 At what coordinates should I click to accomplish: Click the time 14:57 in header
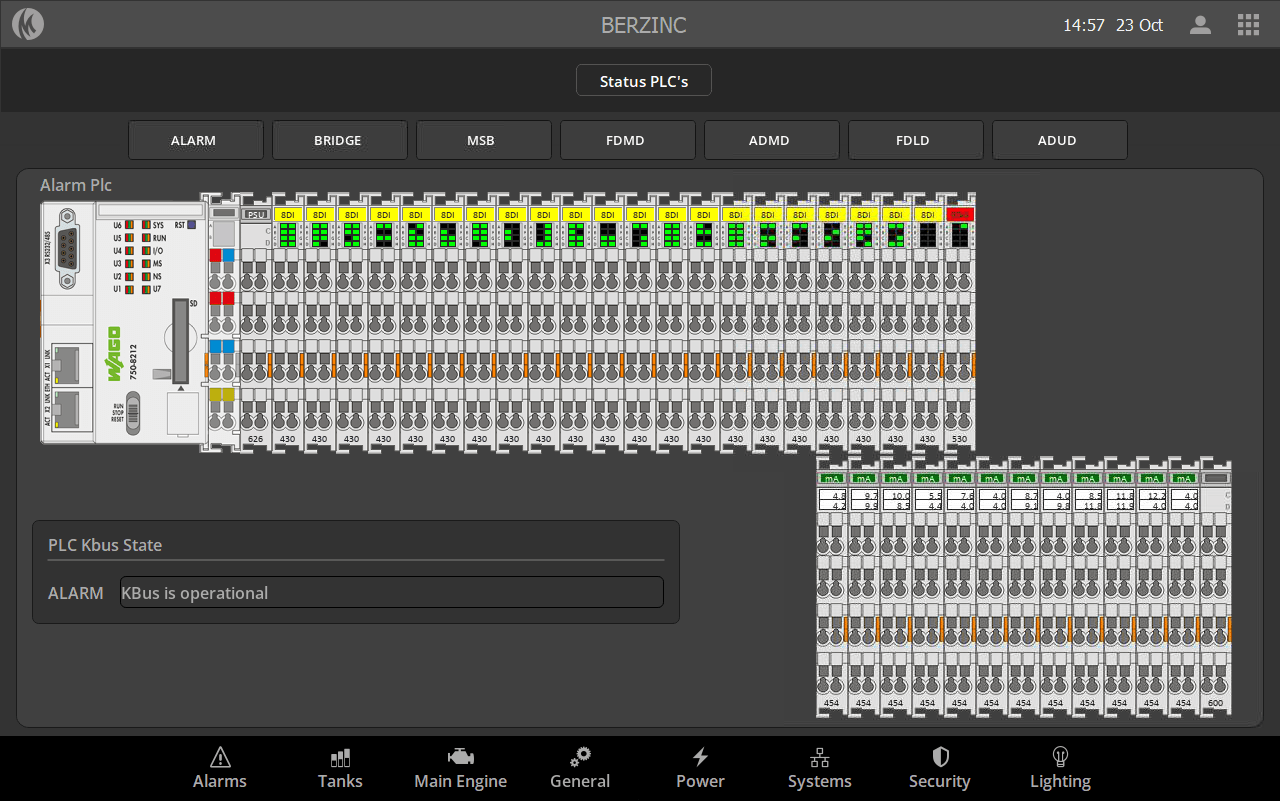pyautogui.click(x=1083, y=25)
